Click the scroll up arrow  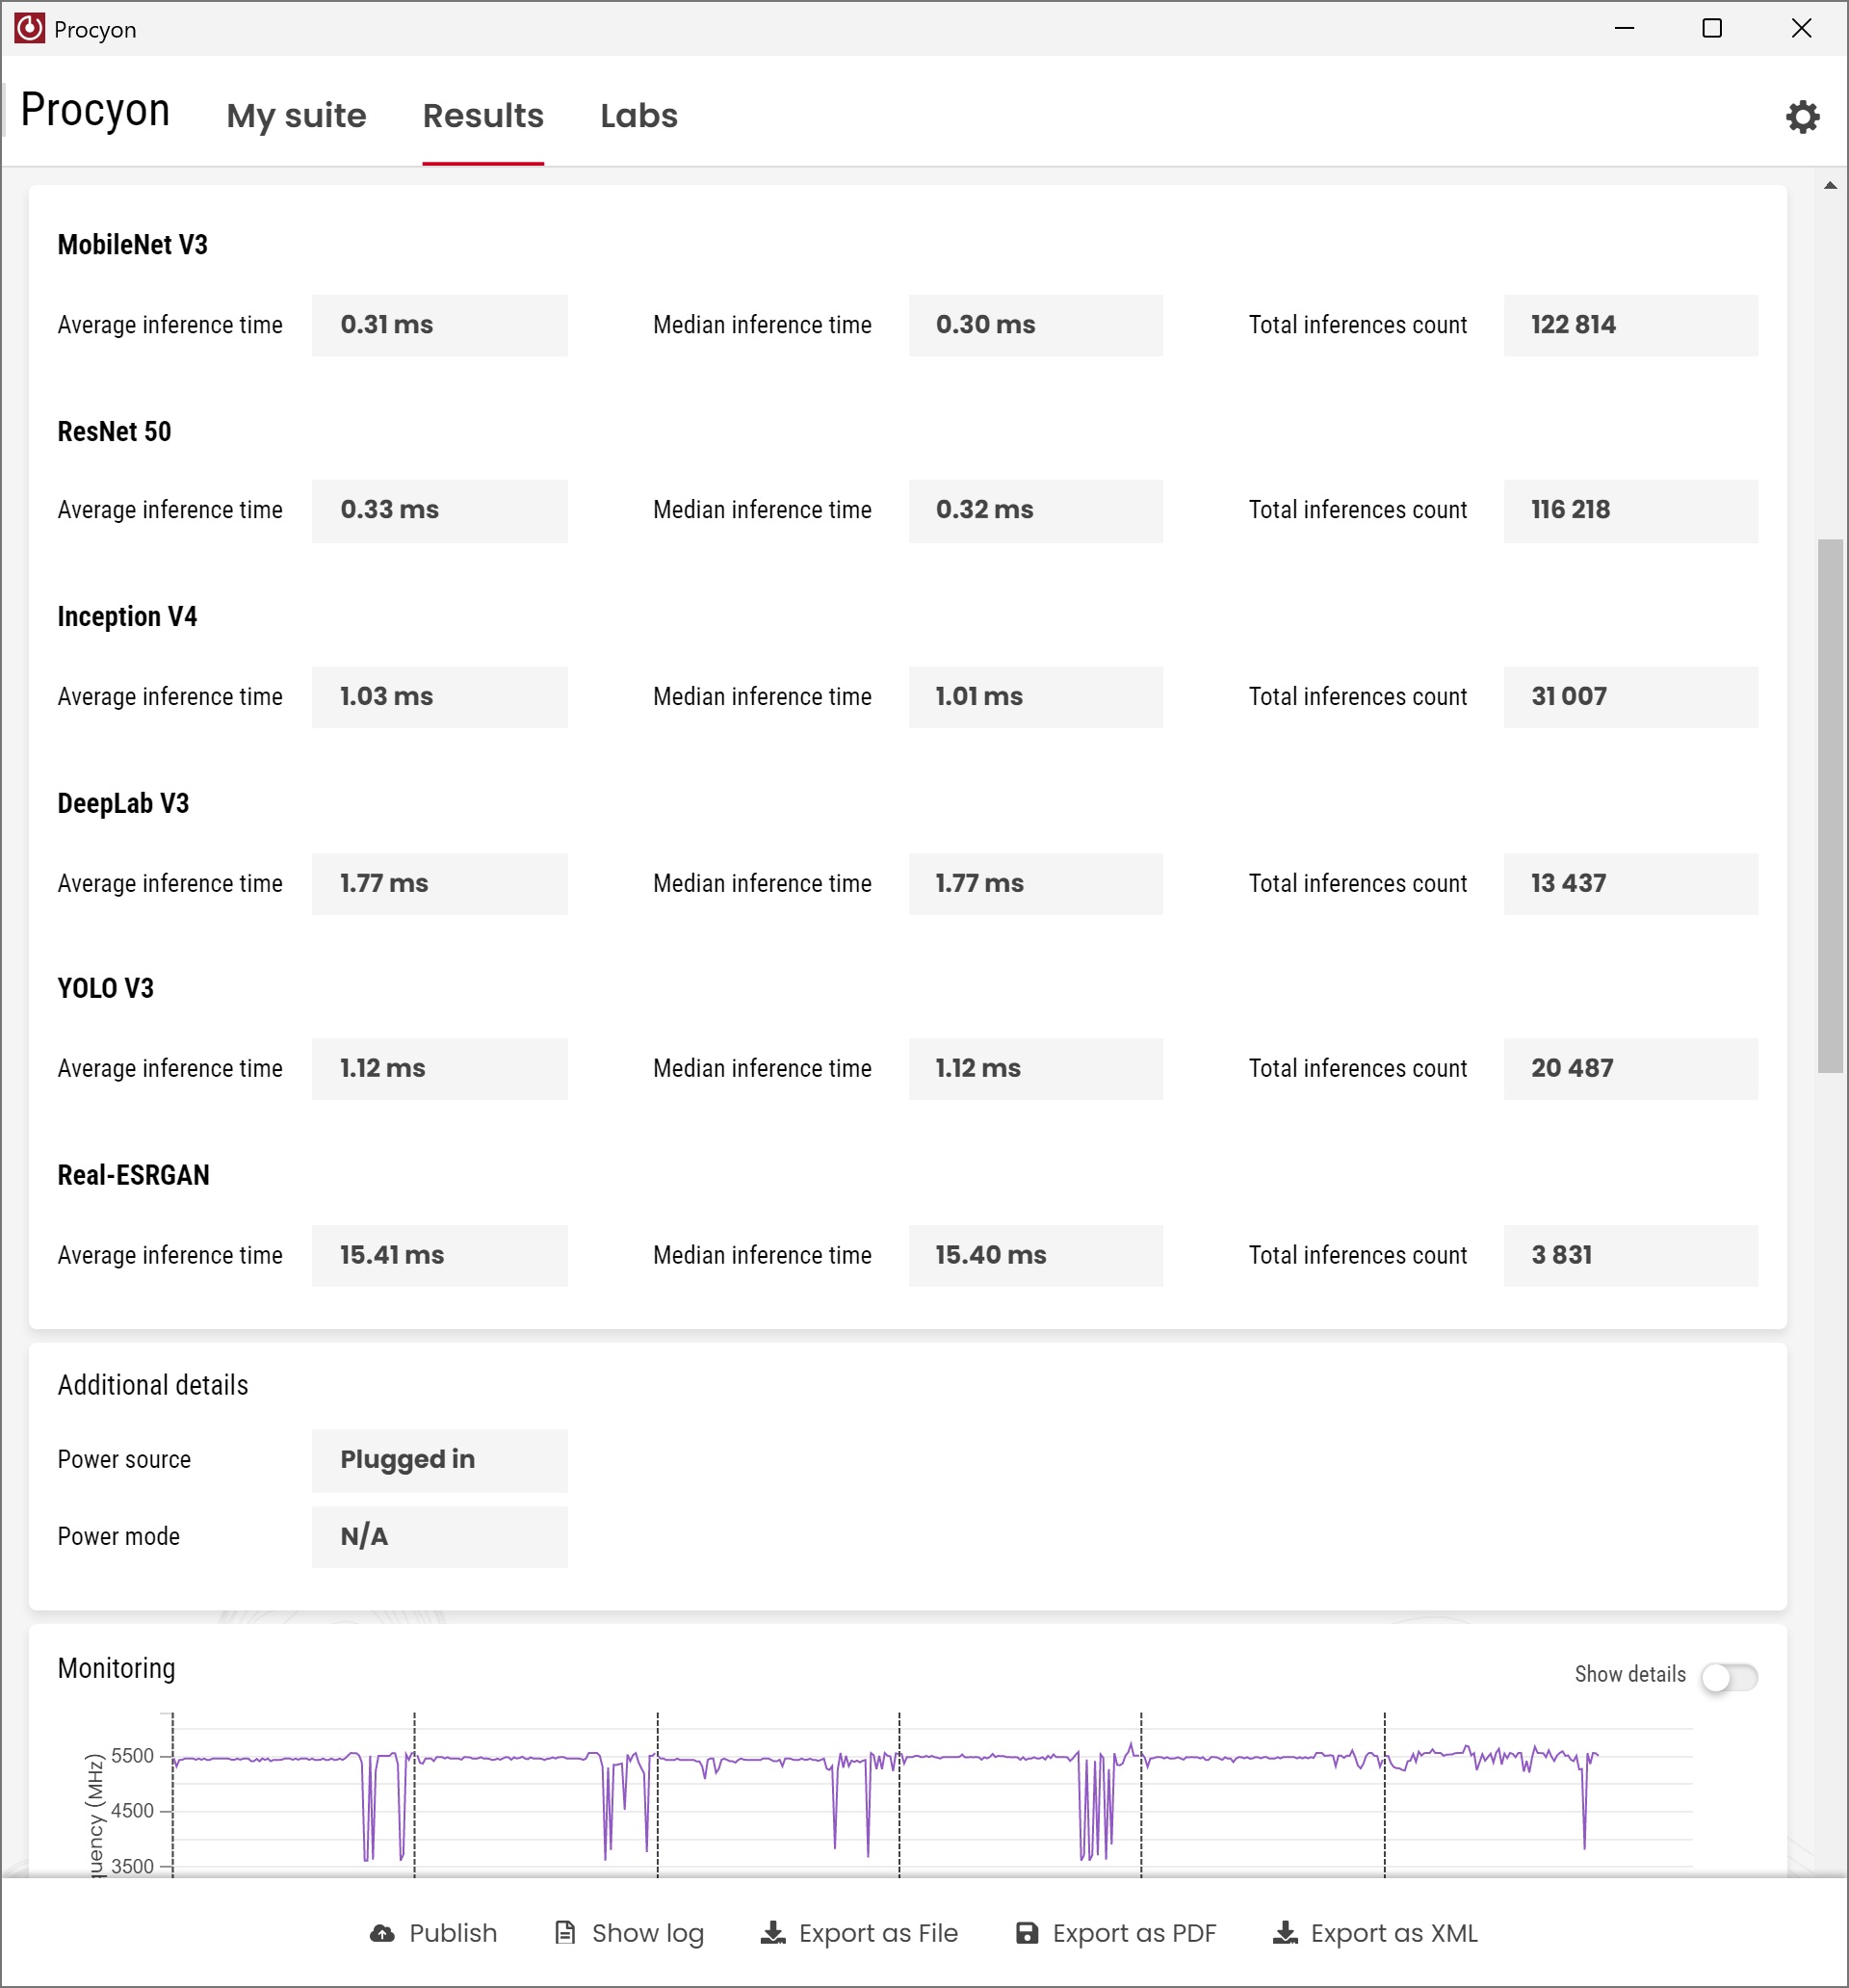point(1830,185)
